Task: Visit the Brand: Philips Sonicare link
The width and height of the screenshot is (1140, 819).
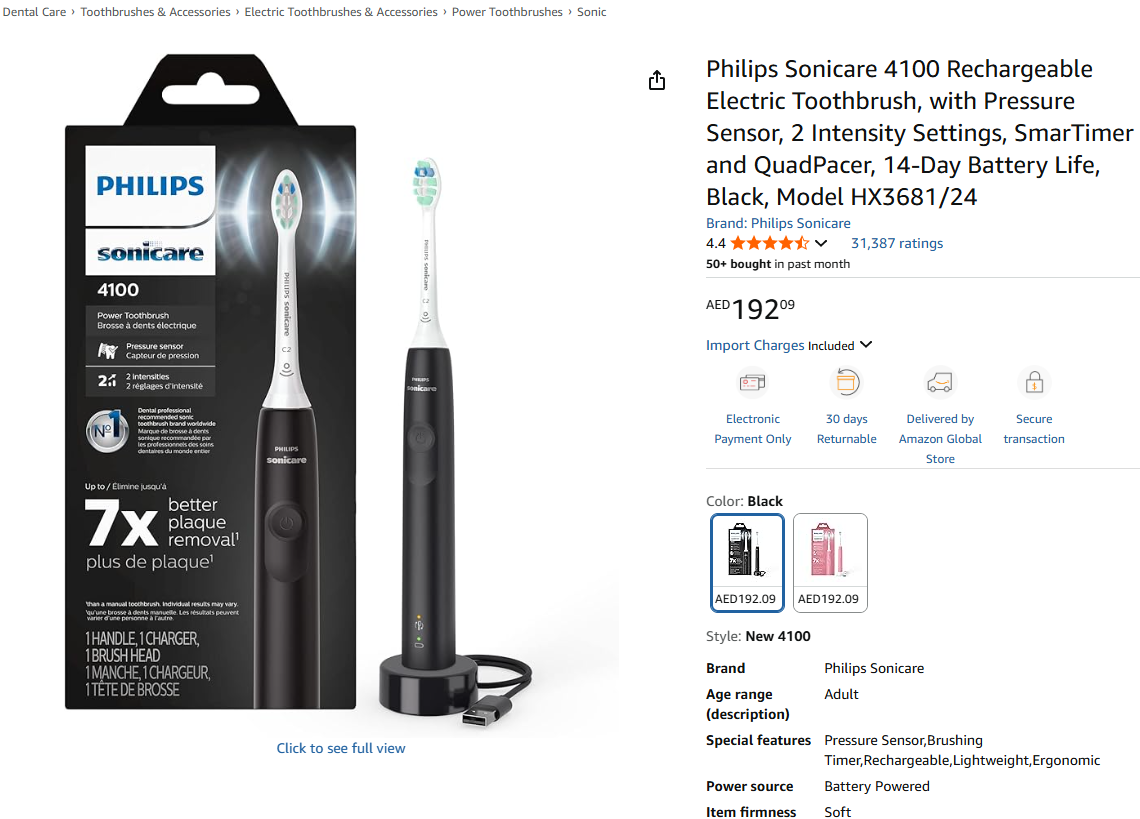Action: [x=778, y=223]
